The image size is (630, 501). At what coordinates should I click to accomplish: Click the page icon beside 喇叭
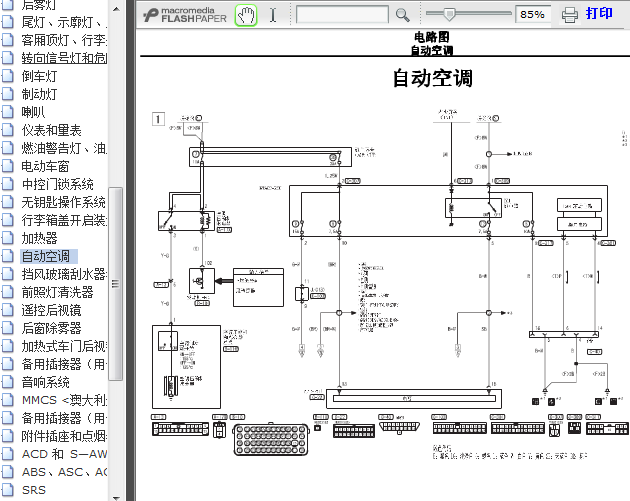point(8,112)
